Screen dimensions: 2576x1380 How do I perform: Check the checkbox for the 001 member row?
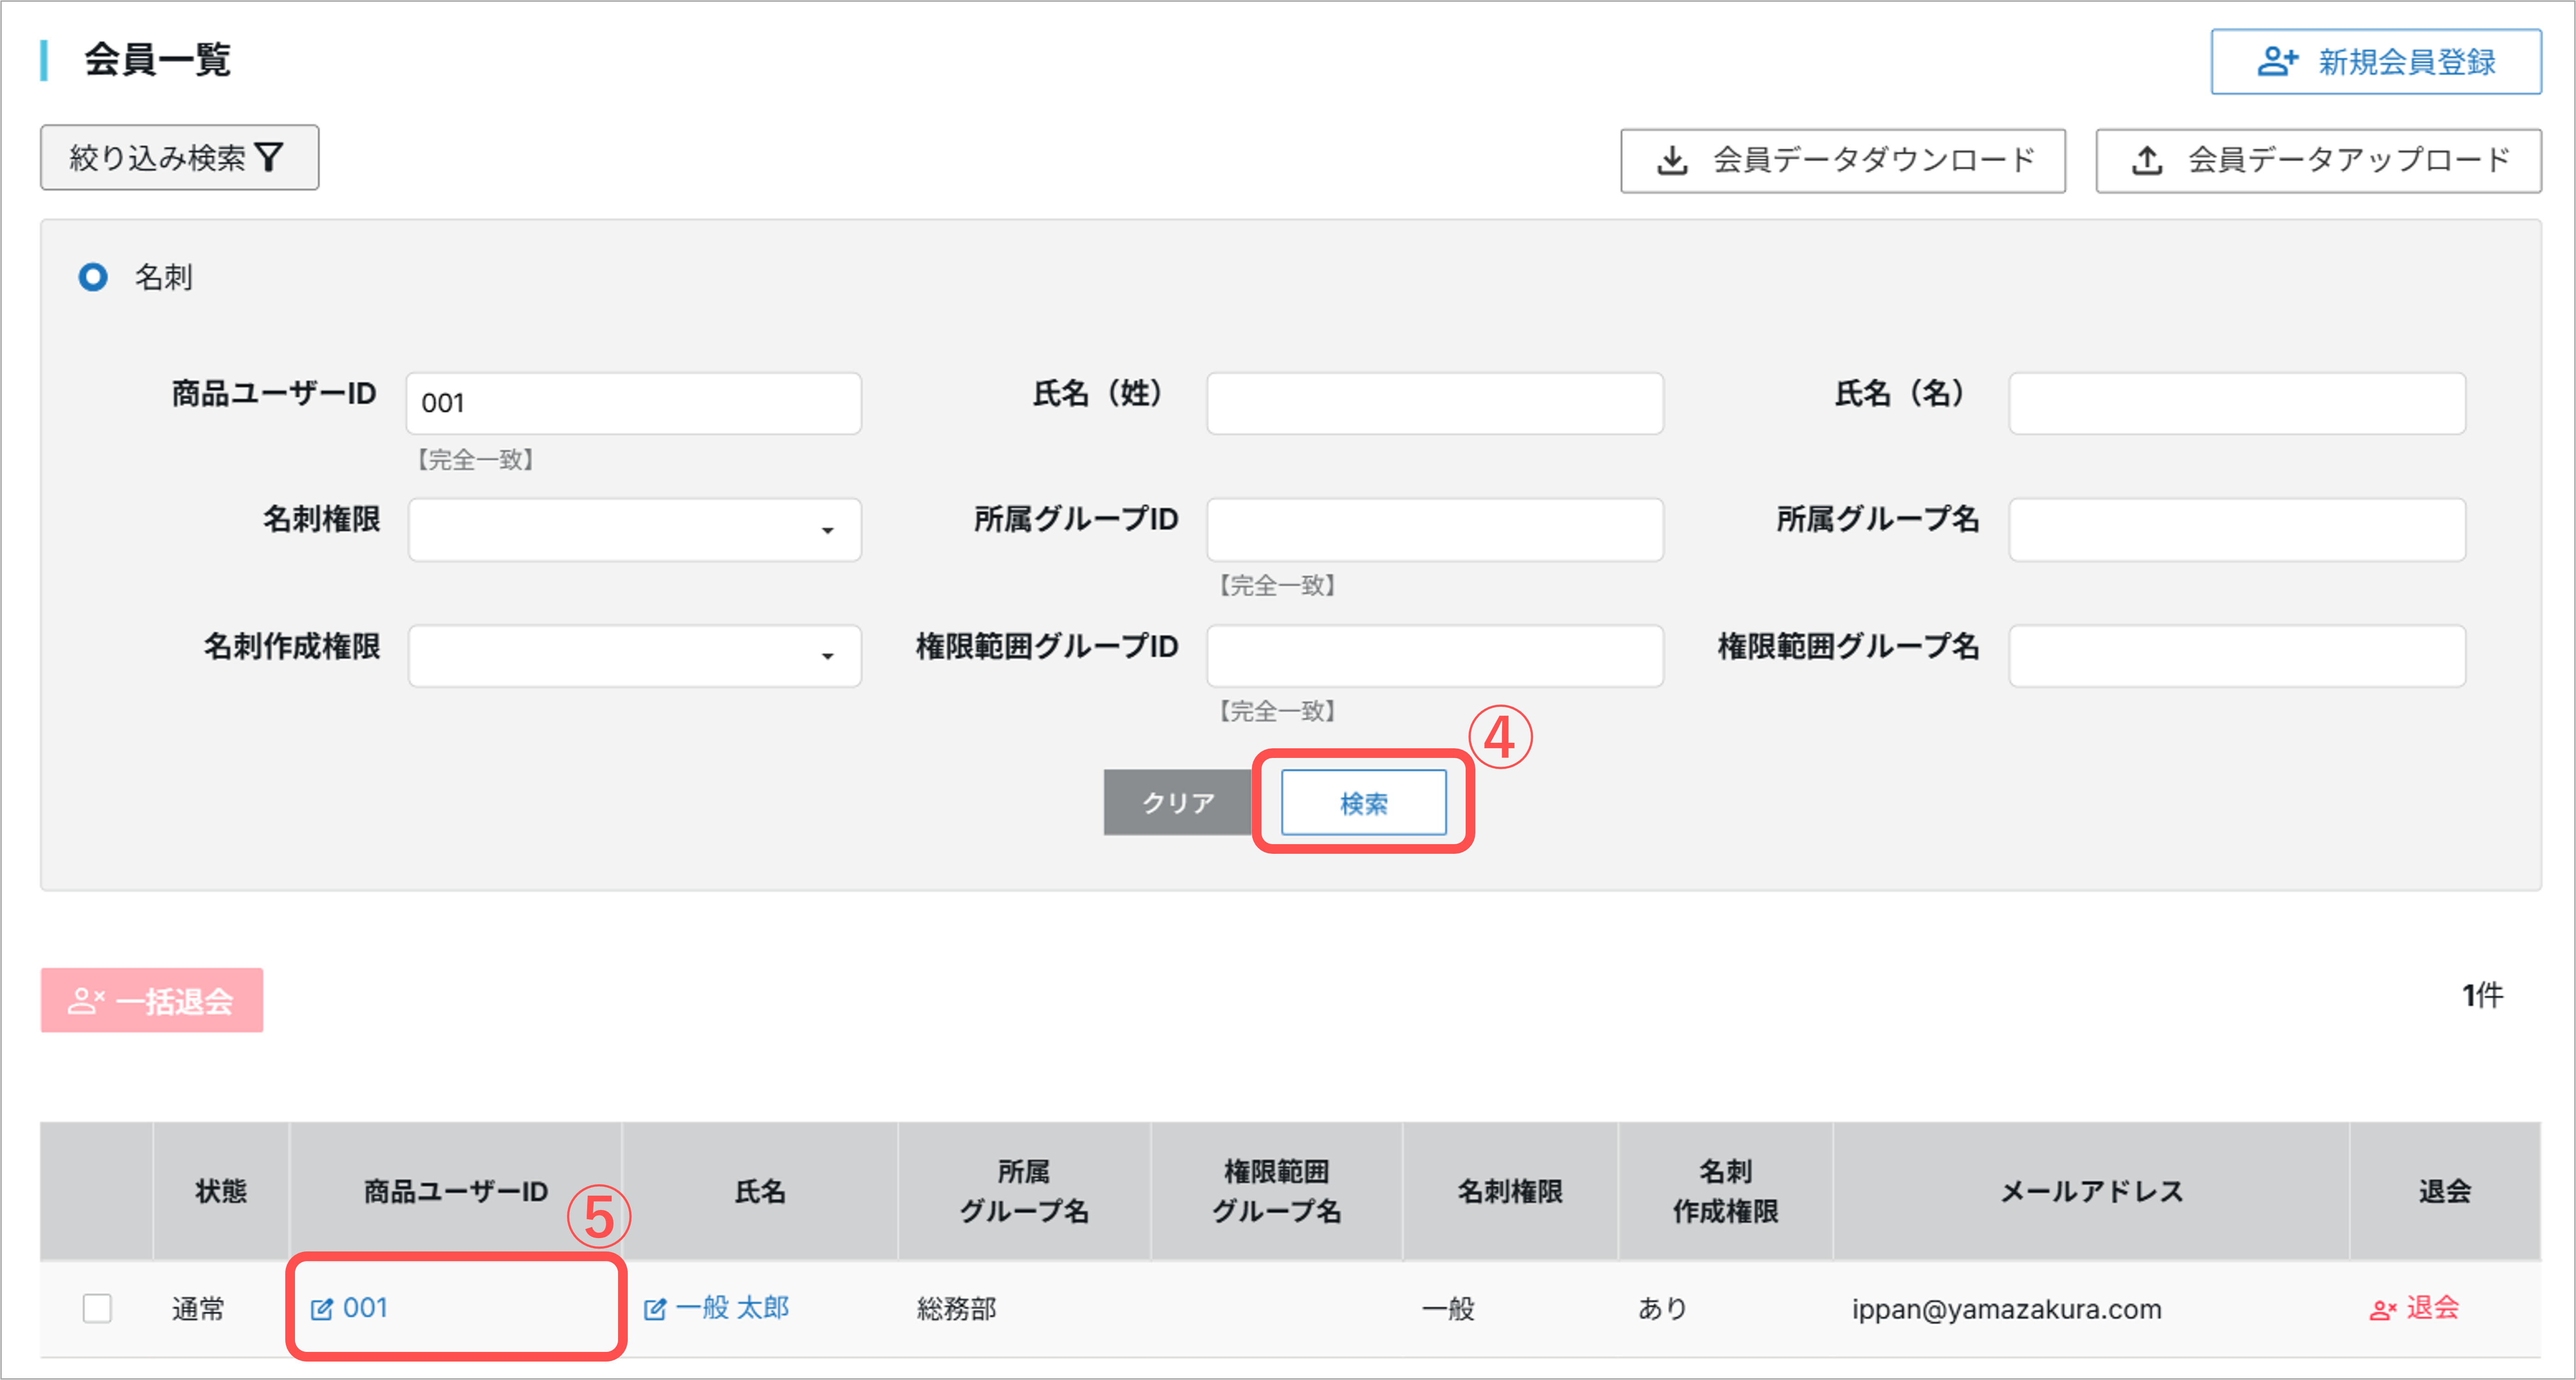point(97,1308)
